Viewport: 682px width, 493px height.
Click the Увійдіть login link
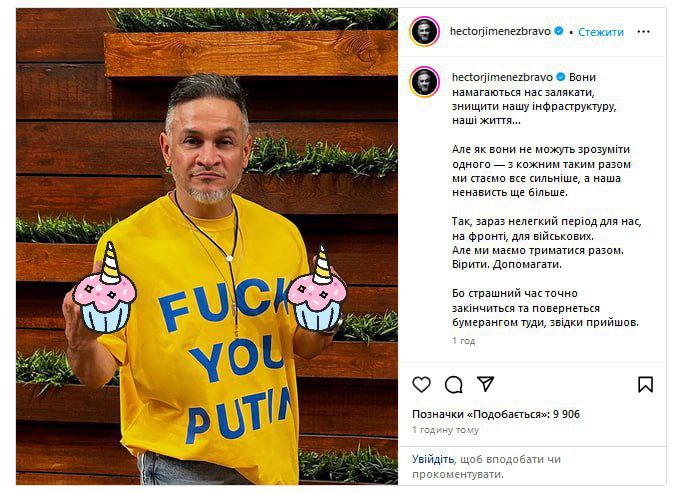[431, 459]
